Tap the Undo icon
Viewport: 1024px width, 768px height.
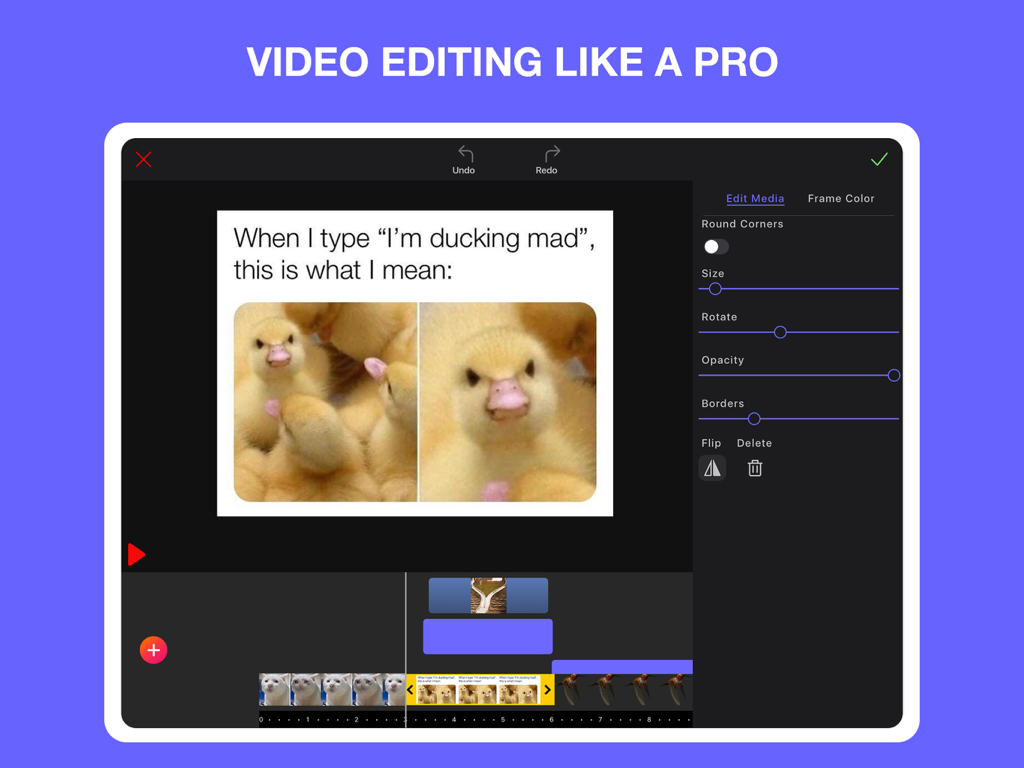point(464,155)
